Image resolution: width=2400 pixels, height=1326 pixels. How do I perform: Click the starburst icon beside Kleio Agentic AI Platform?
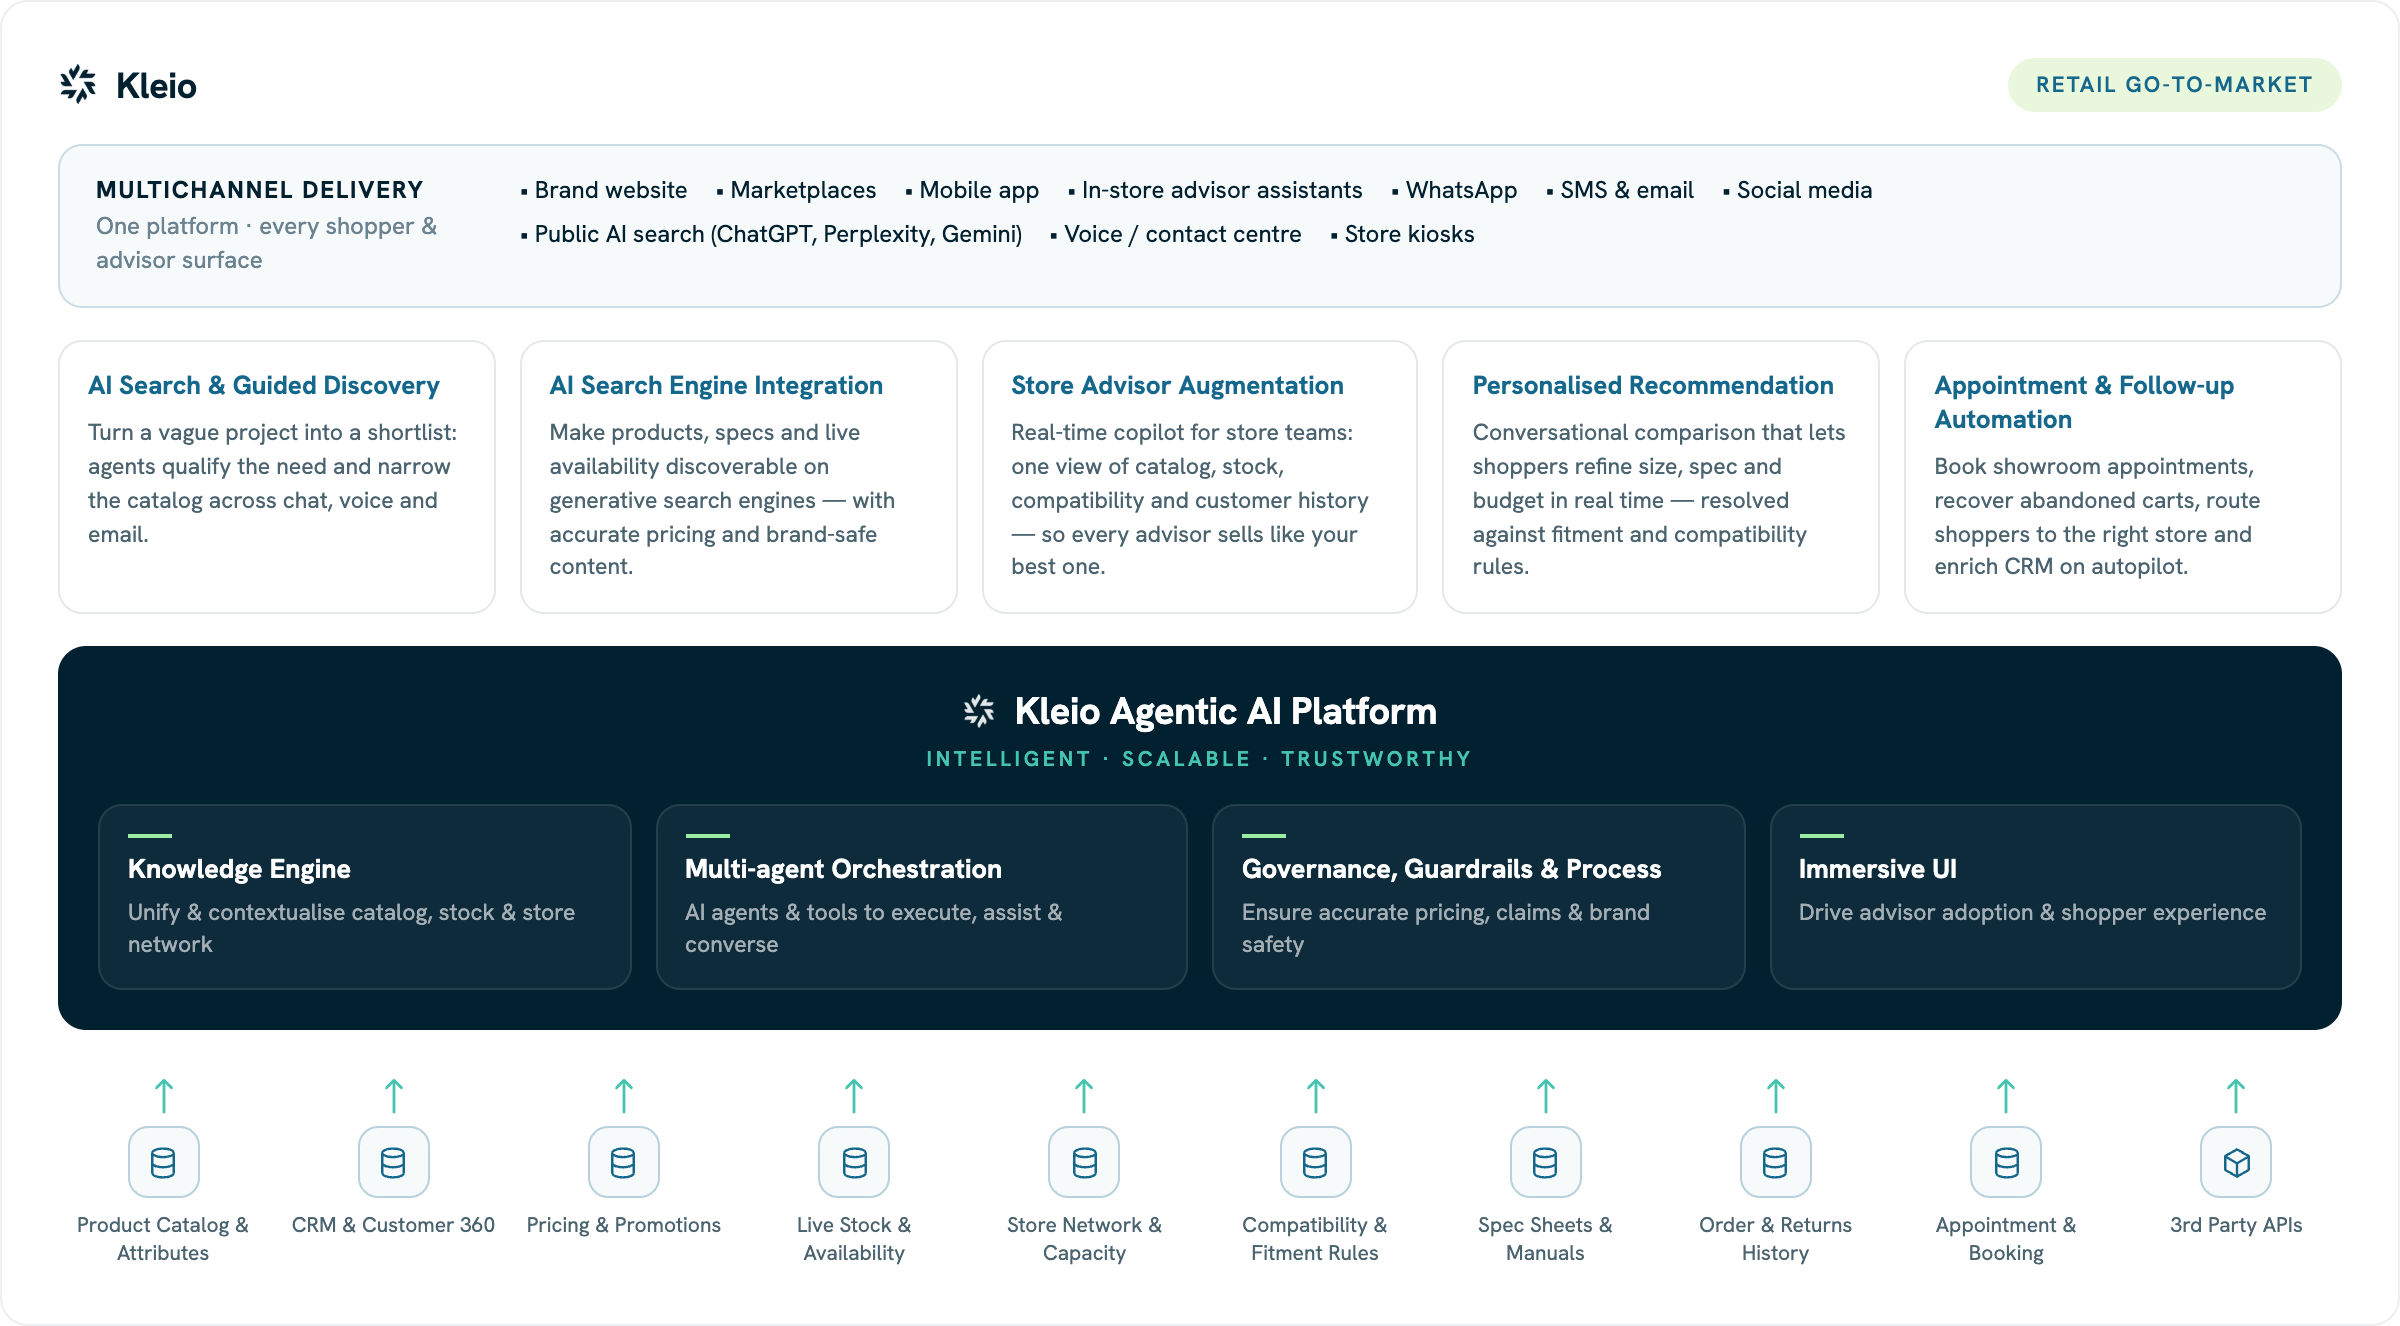(x=979, y=711)
